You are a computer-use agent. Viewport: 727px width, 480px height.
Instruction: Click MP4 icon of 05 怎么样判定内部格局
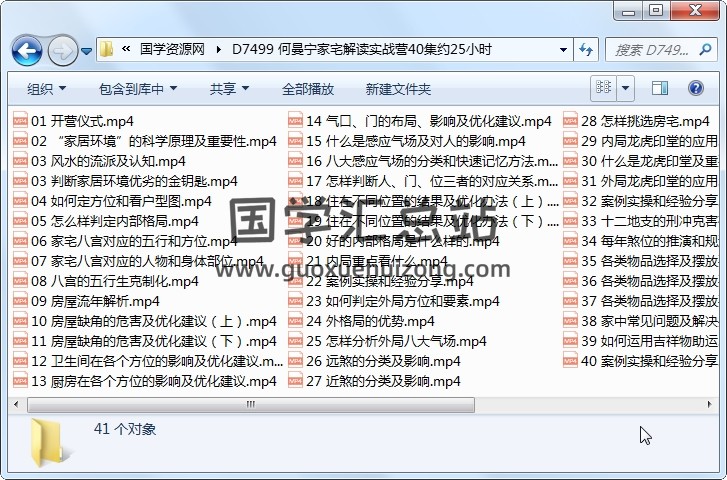[x=20, y=221]
